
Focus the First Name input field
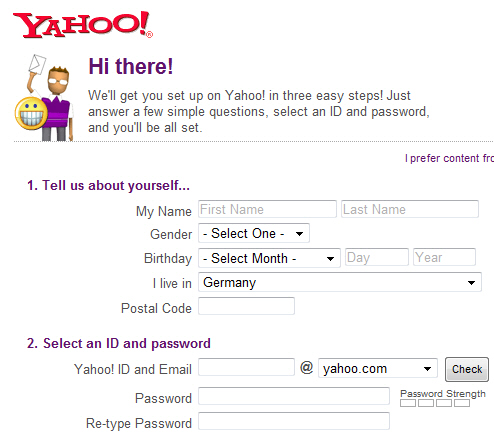267,209
